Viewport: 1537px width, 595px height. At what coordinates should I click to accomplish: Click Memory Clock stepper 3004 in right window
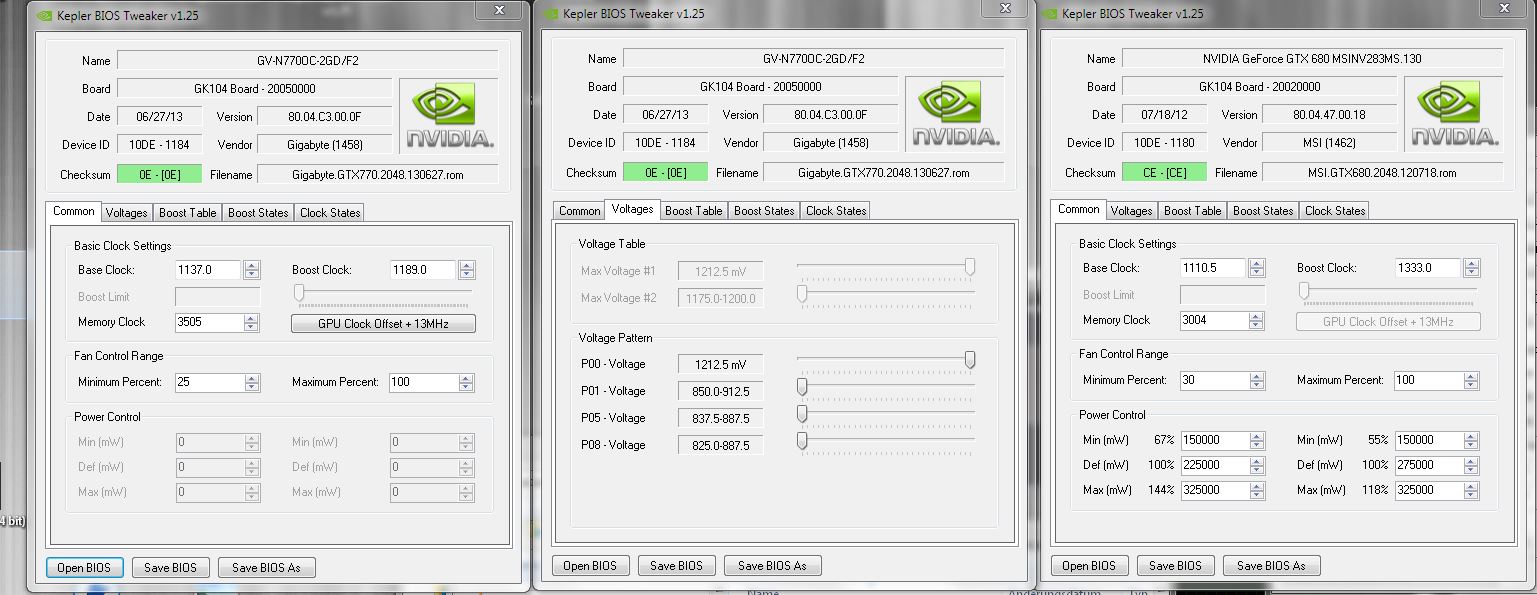(x=1257, y=321)
